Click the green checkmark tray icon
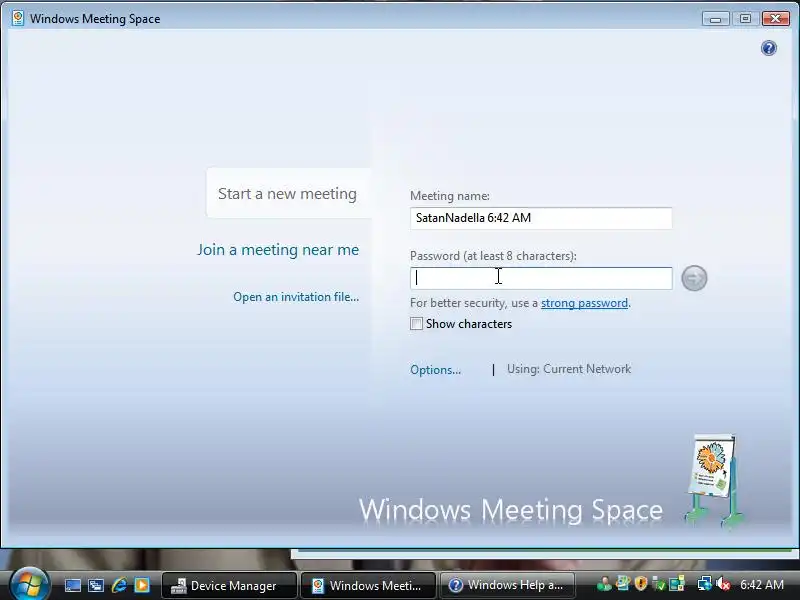This screenshot has width=800, height=600. [x=659, y=585]
